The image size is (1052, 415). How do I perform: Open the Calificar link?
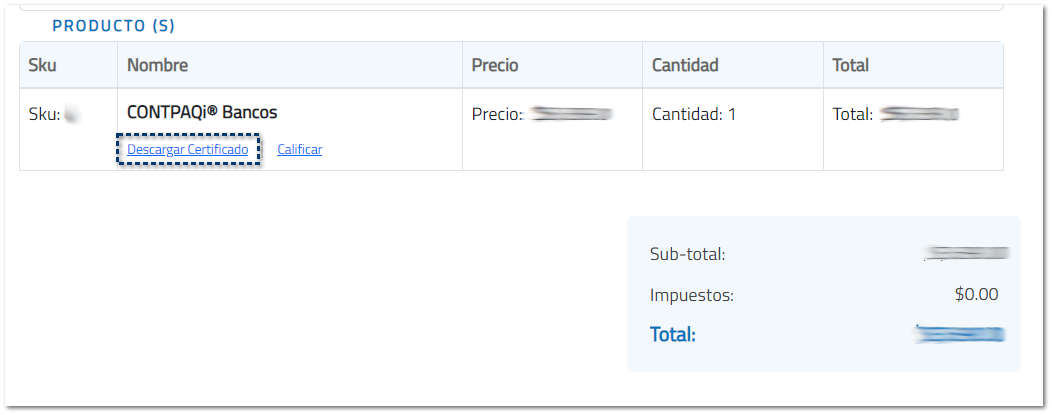pyautogui.click(x=299, y=150)
